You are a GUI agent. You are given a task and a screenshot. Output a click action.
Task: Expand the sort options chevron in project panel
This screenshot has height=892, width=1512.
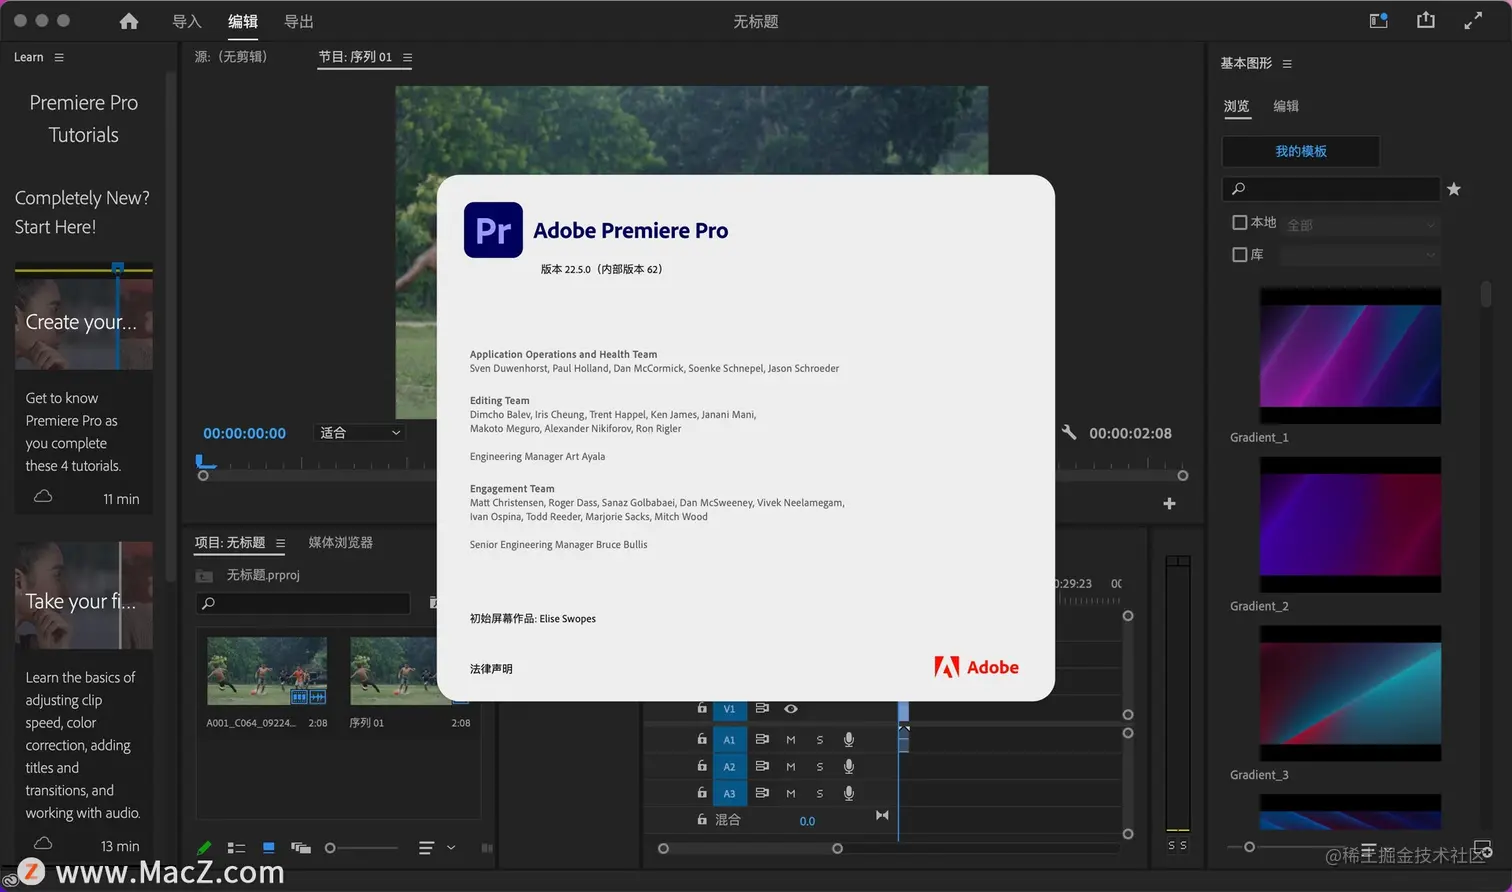[451, 848]
